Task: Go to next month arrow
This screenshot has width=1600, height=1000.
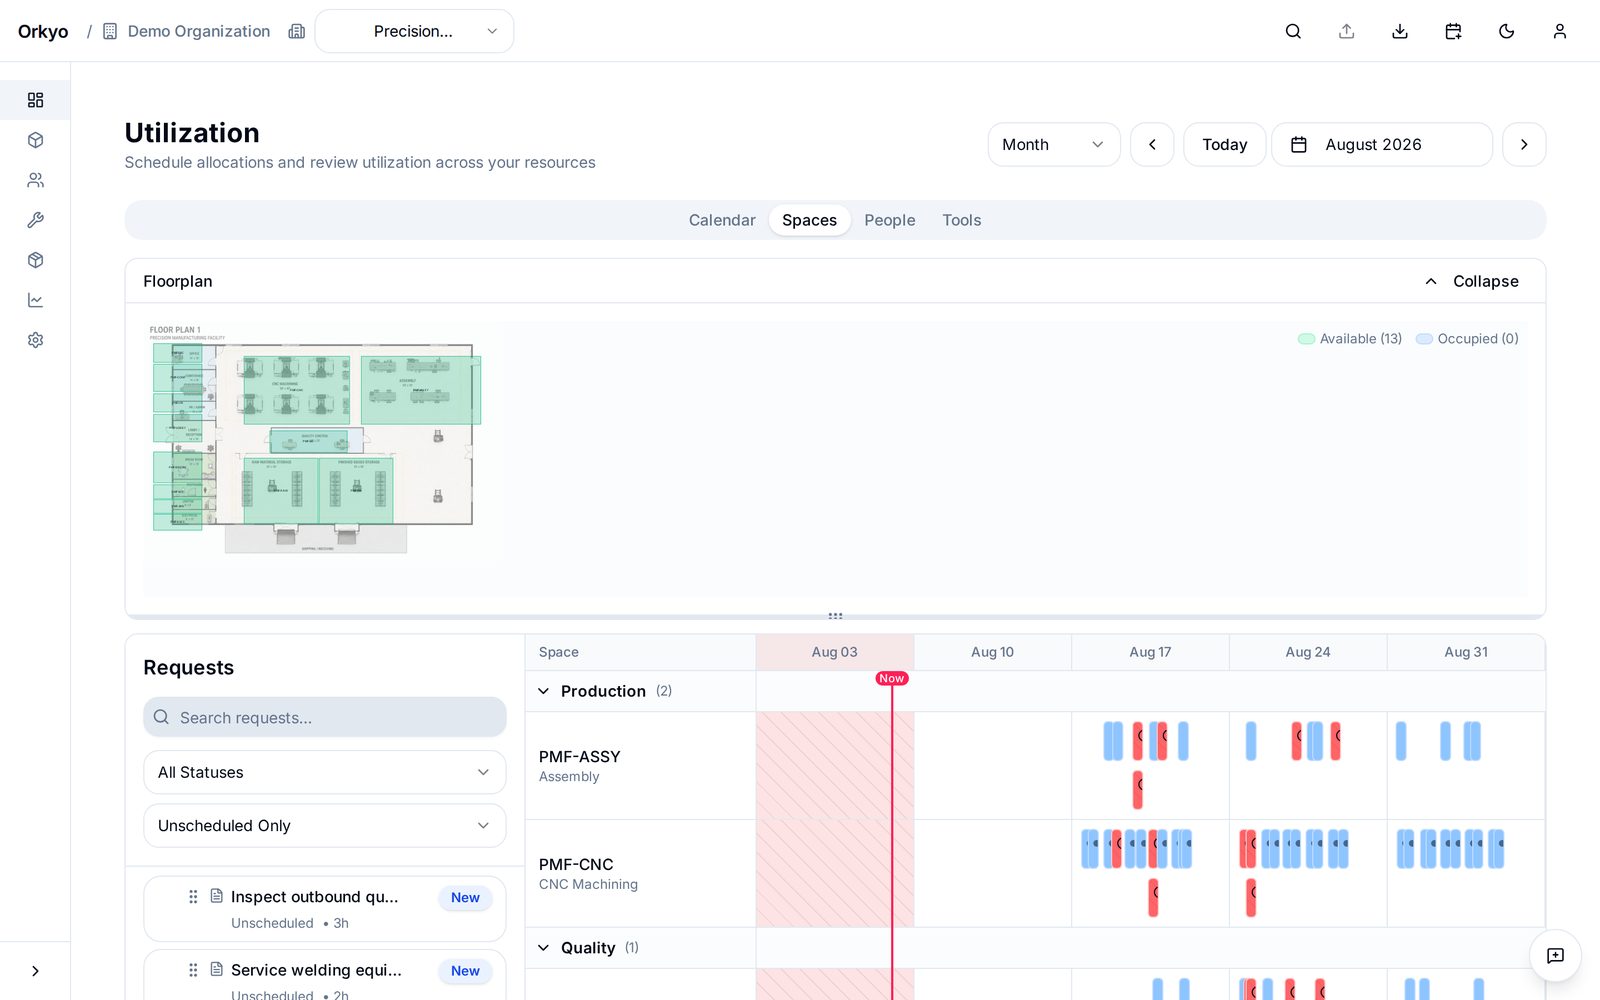Action: tap(1524, 144)
